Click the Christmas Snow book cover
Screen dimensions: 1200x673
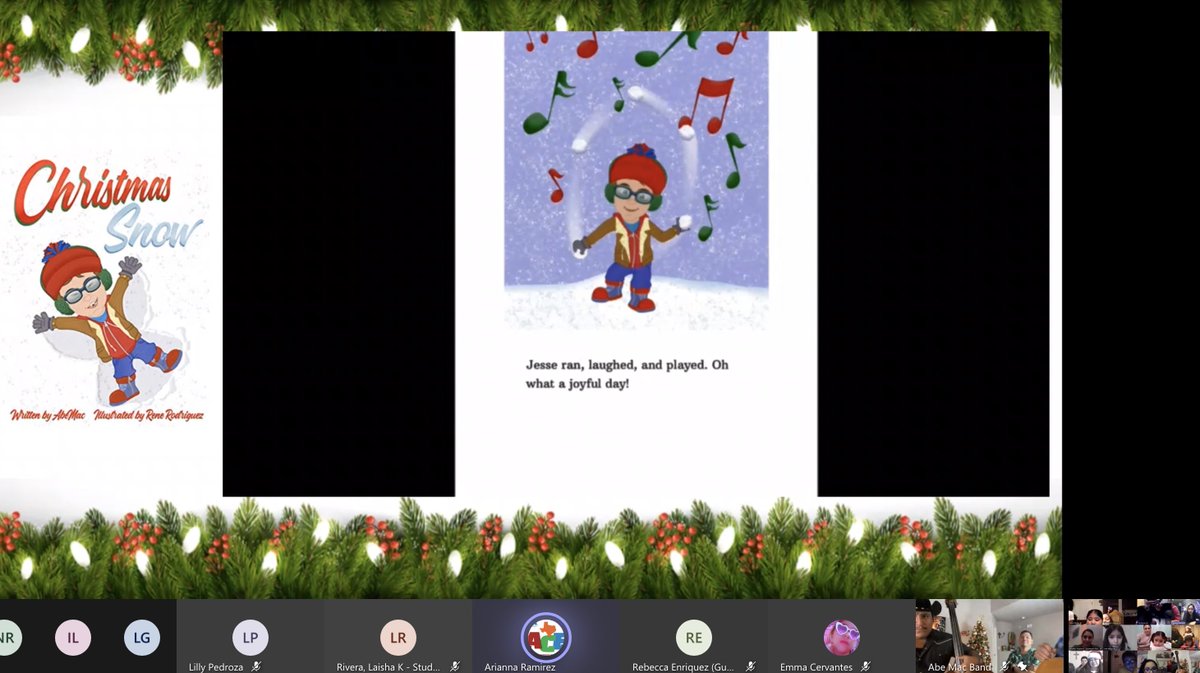107,290
